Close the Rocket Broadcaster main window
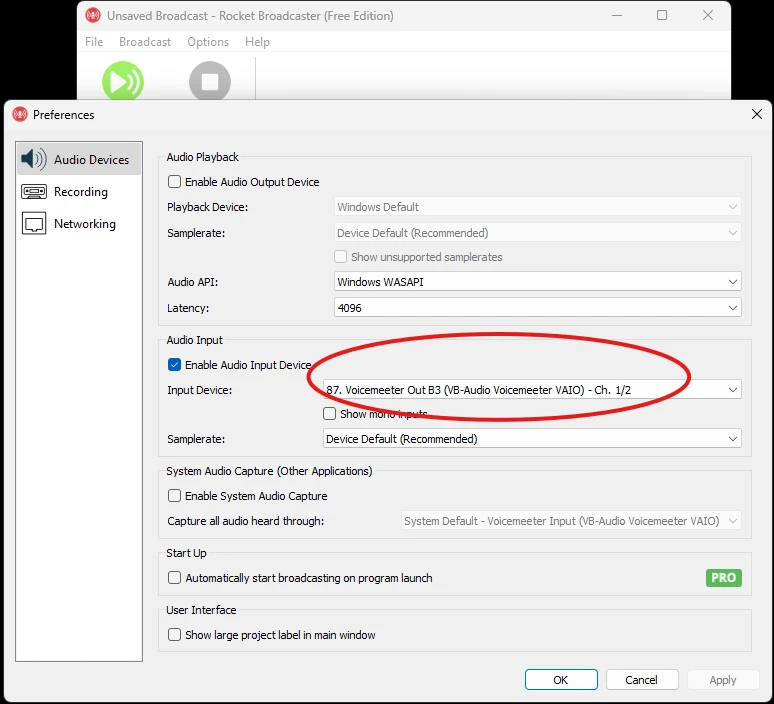 708,15
